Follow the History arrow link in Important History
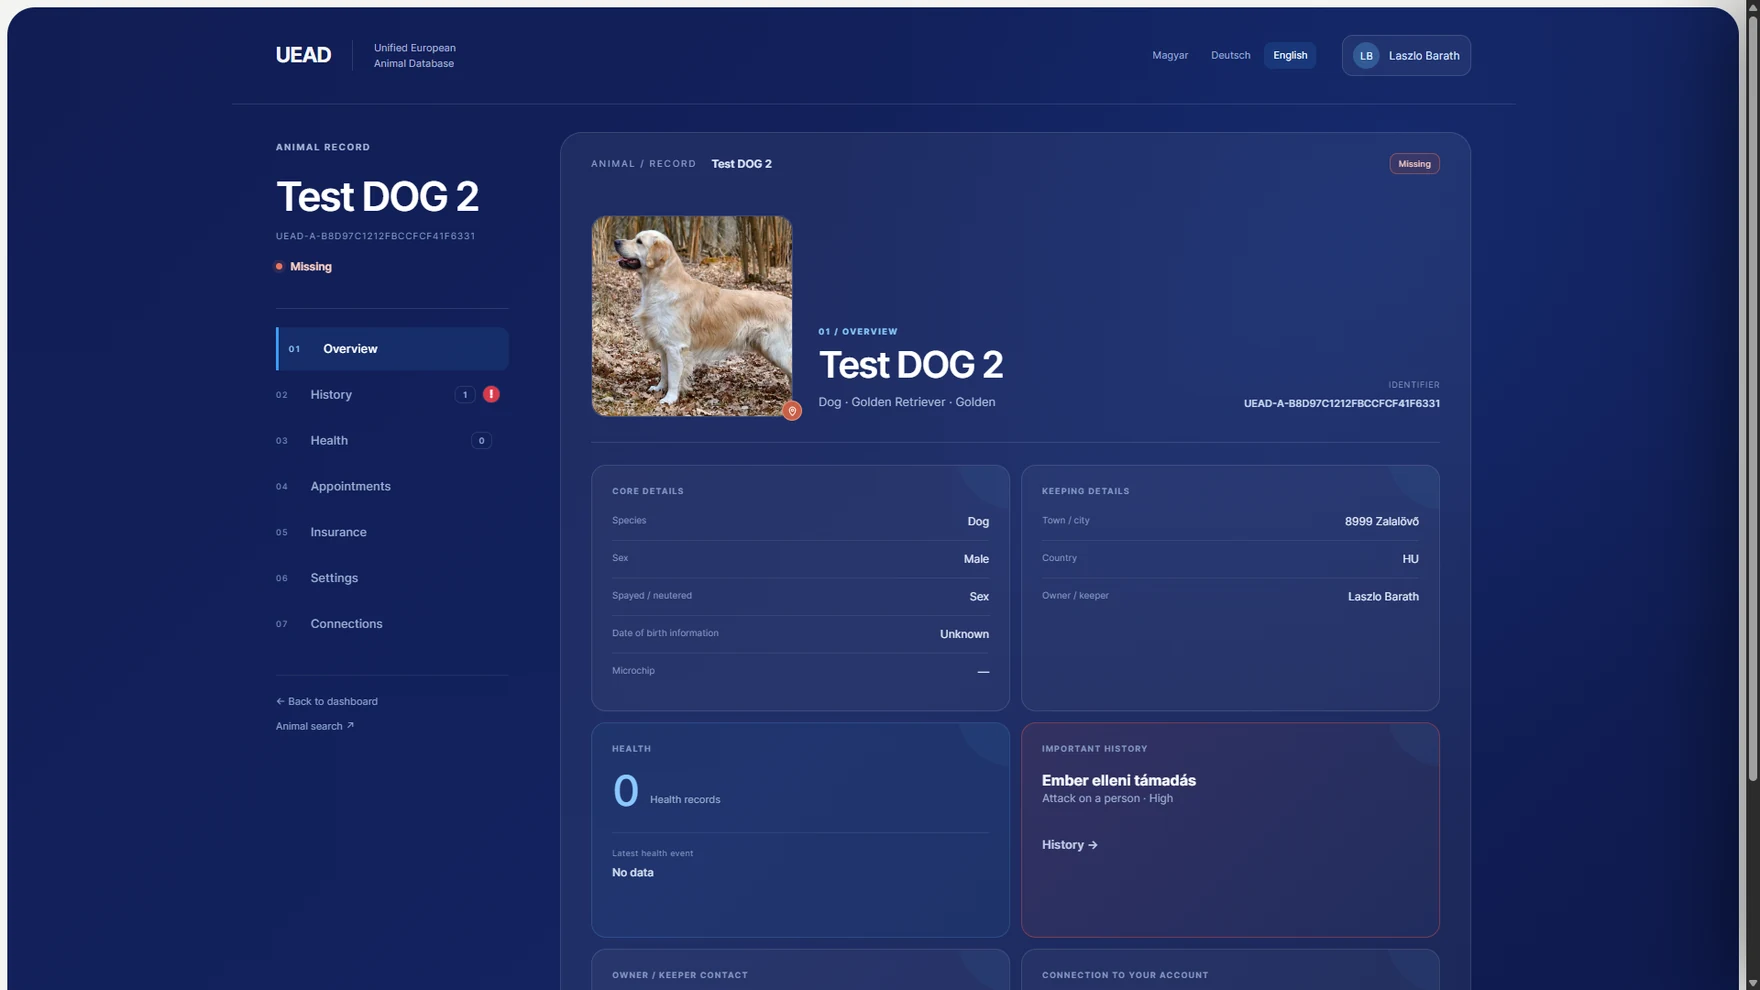The image size is (1760, 990). tap(1070, 845)
